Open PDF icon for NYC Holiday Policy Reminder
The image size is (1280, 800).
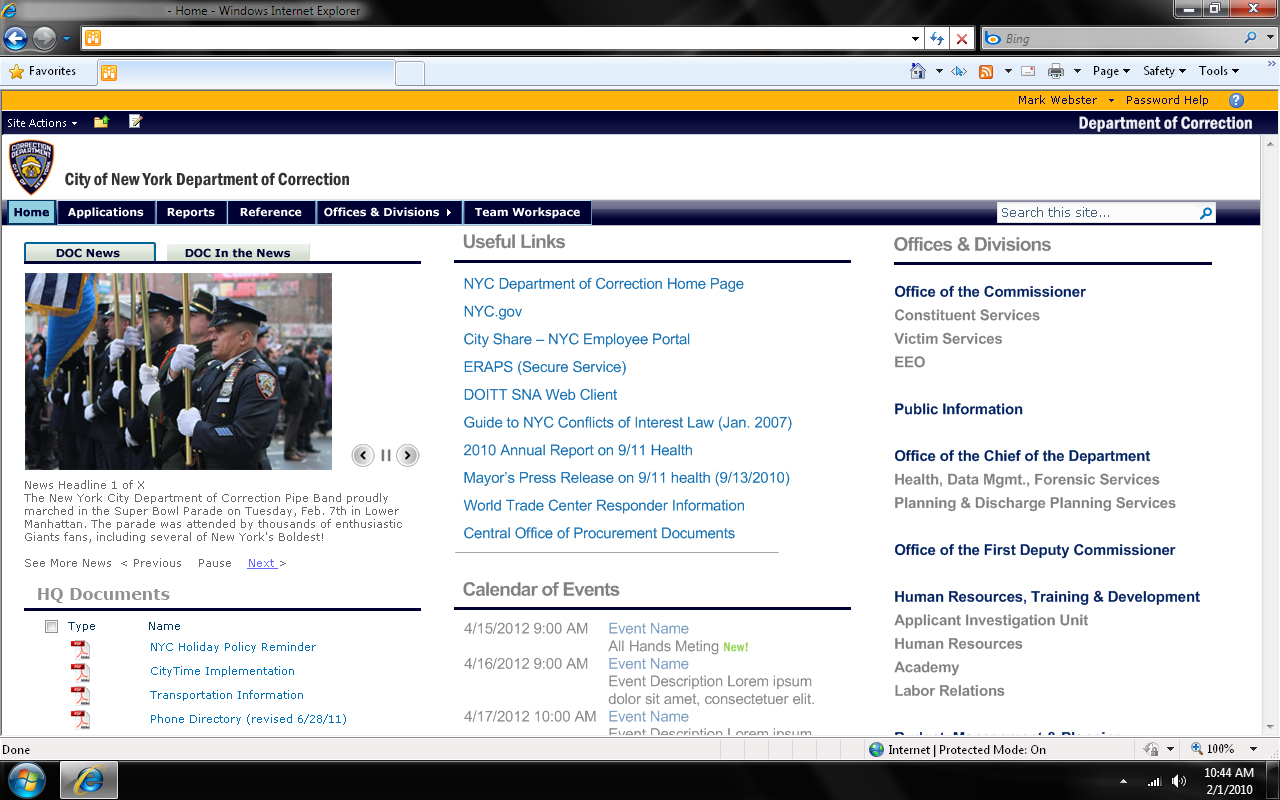[x=80, y=649]
